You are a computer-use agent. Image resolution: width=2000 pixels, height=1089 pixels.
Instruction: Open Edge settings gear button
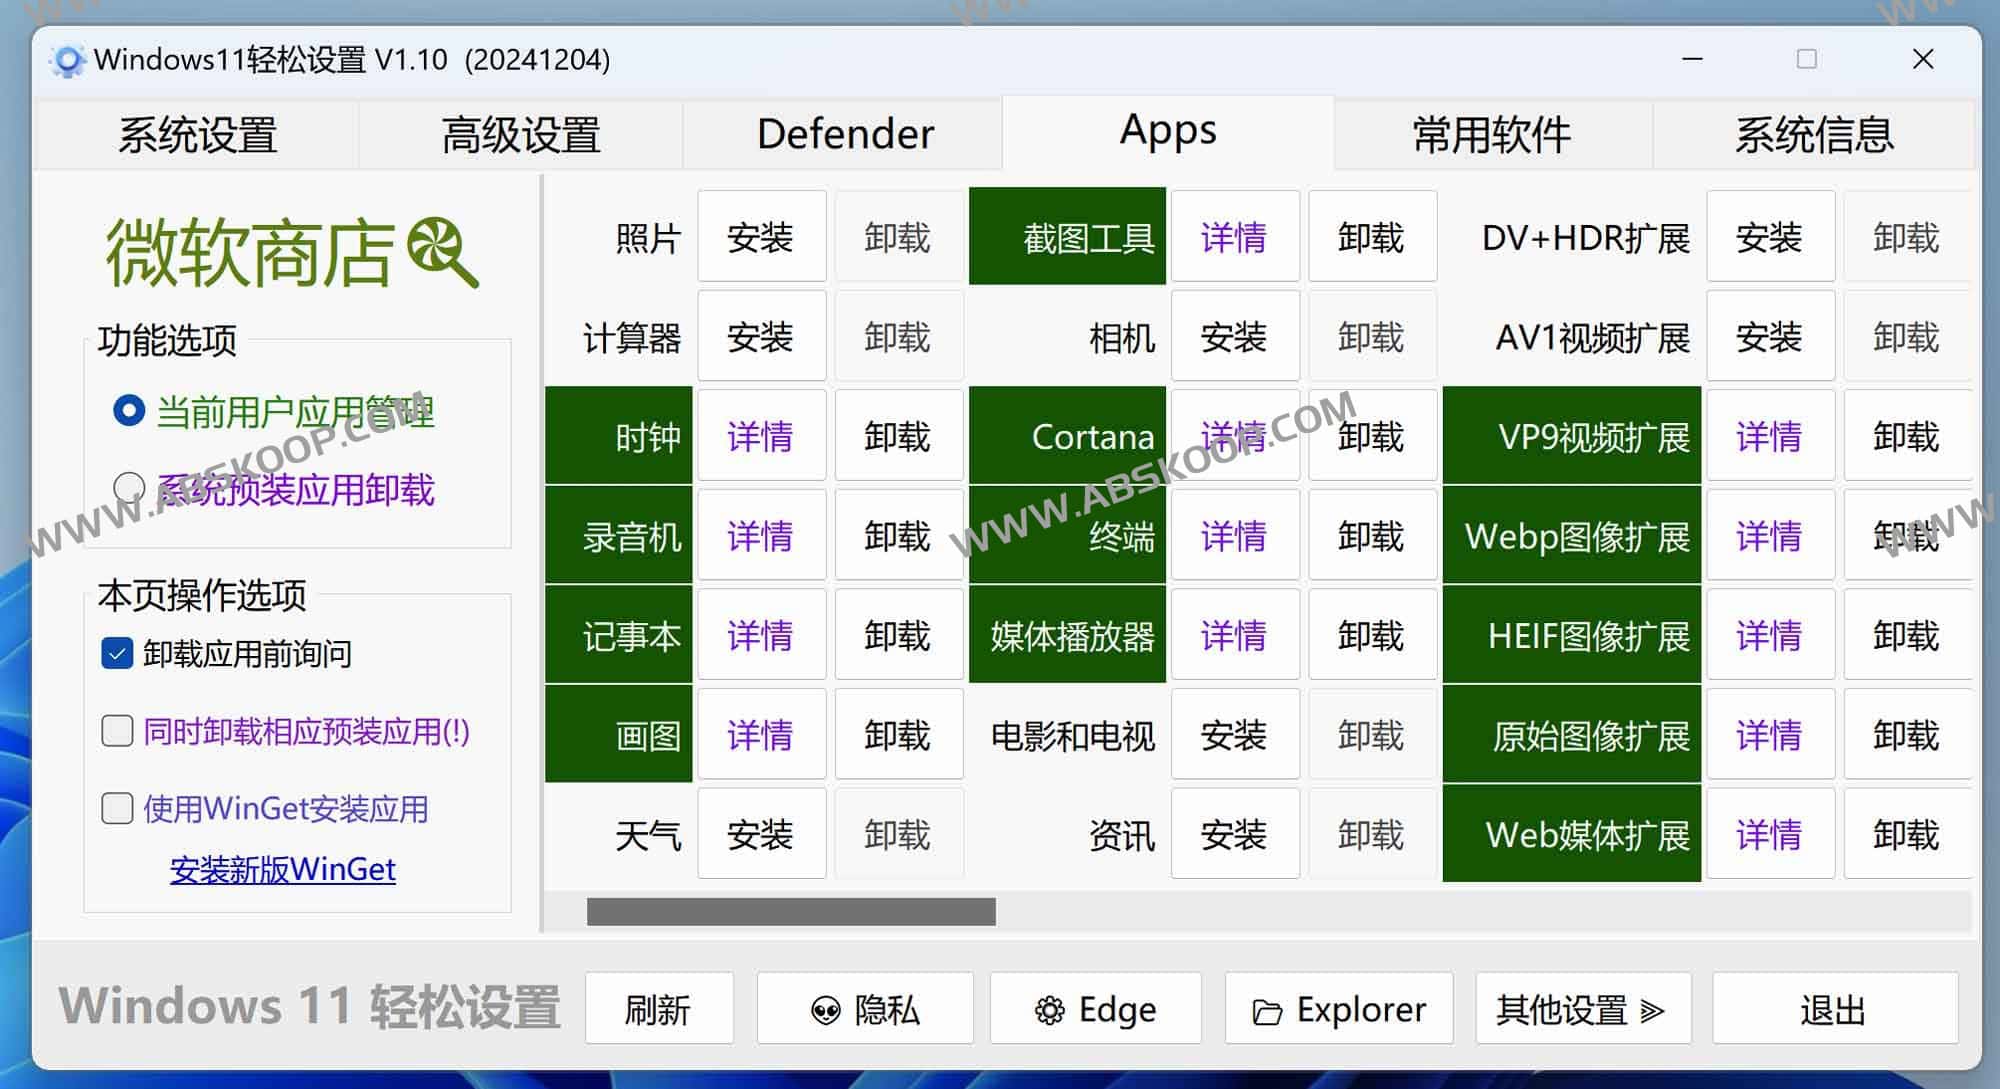pos(1095,1010)
